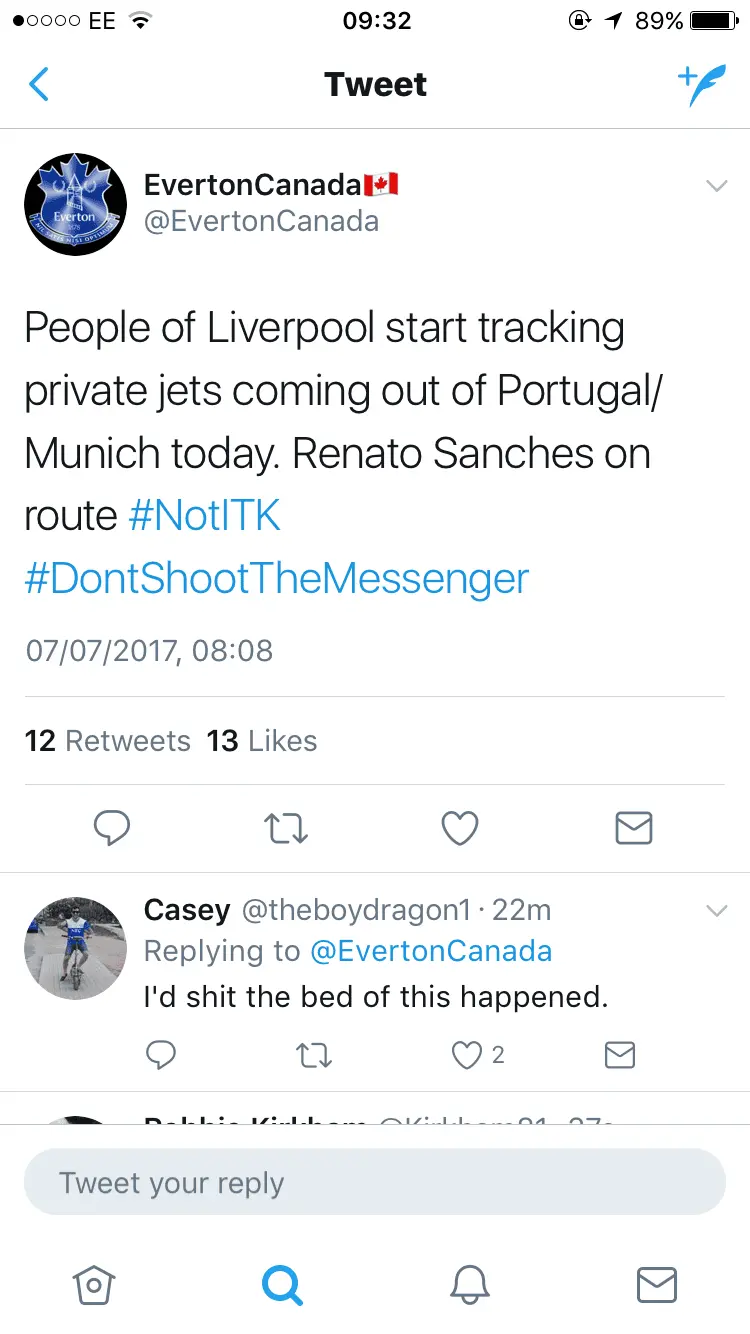Share Casey's reply via envelope icon
This screenshot has width=750, height=1334.
[620, 1055]
